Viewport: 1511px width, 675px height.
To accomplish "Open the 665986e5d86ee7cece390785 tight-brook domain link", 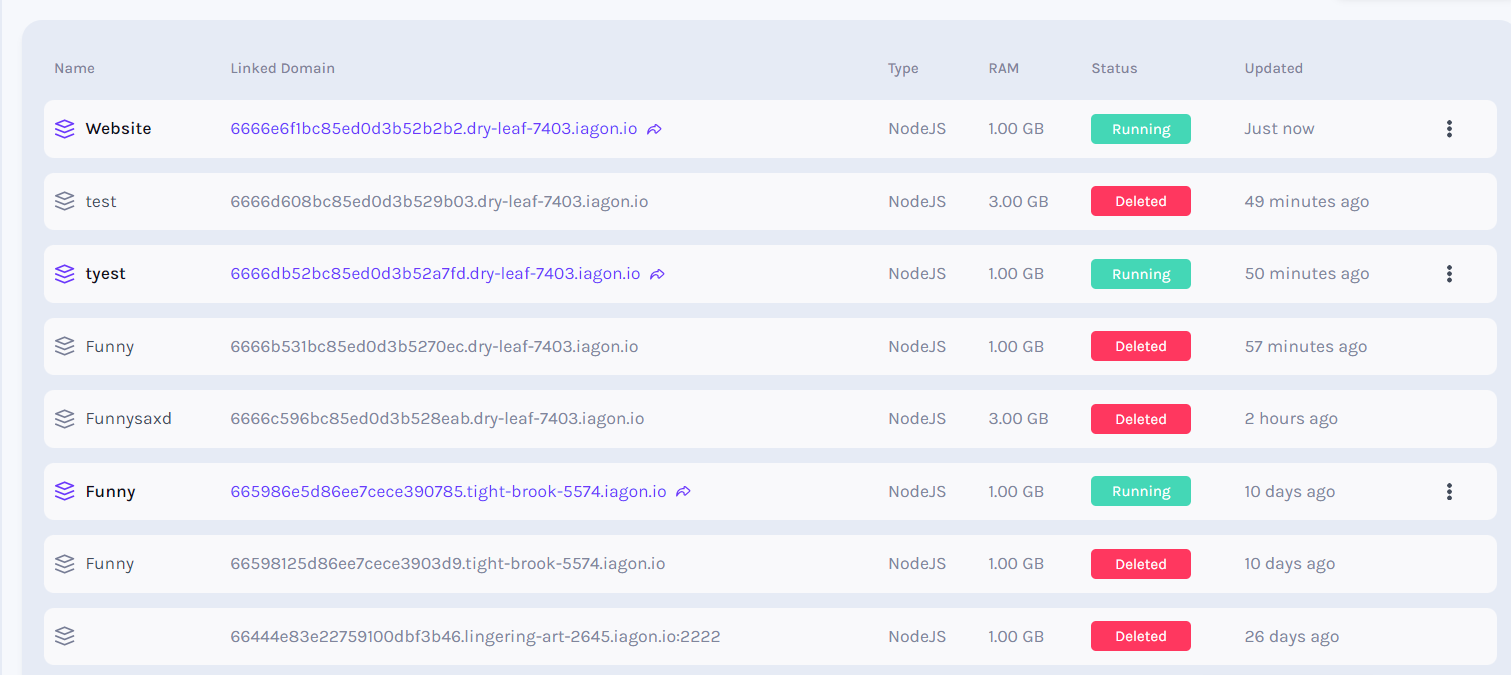I will pyautogui.click(x=448, y=492).
